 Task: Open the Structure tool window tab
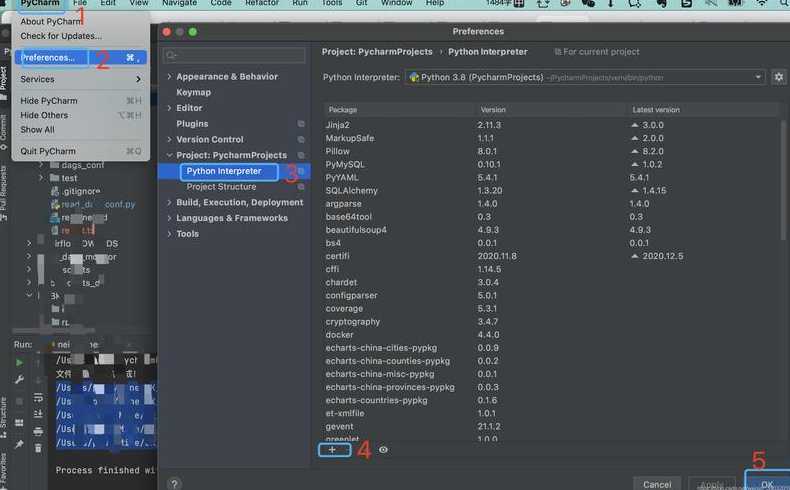[4, 417]
